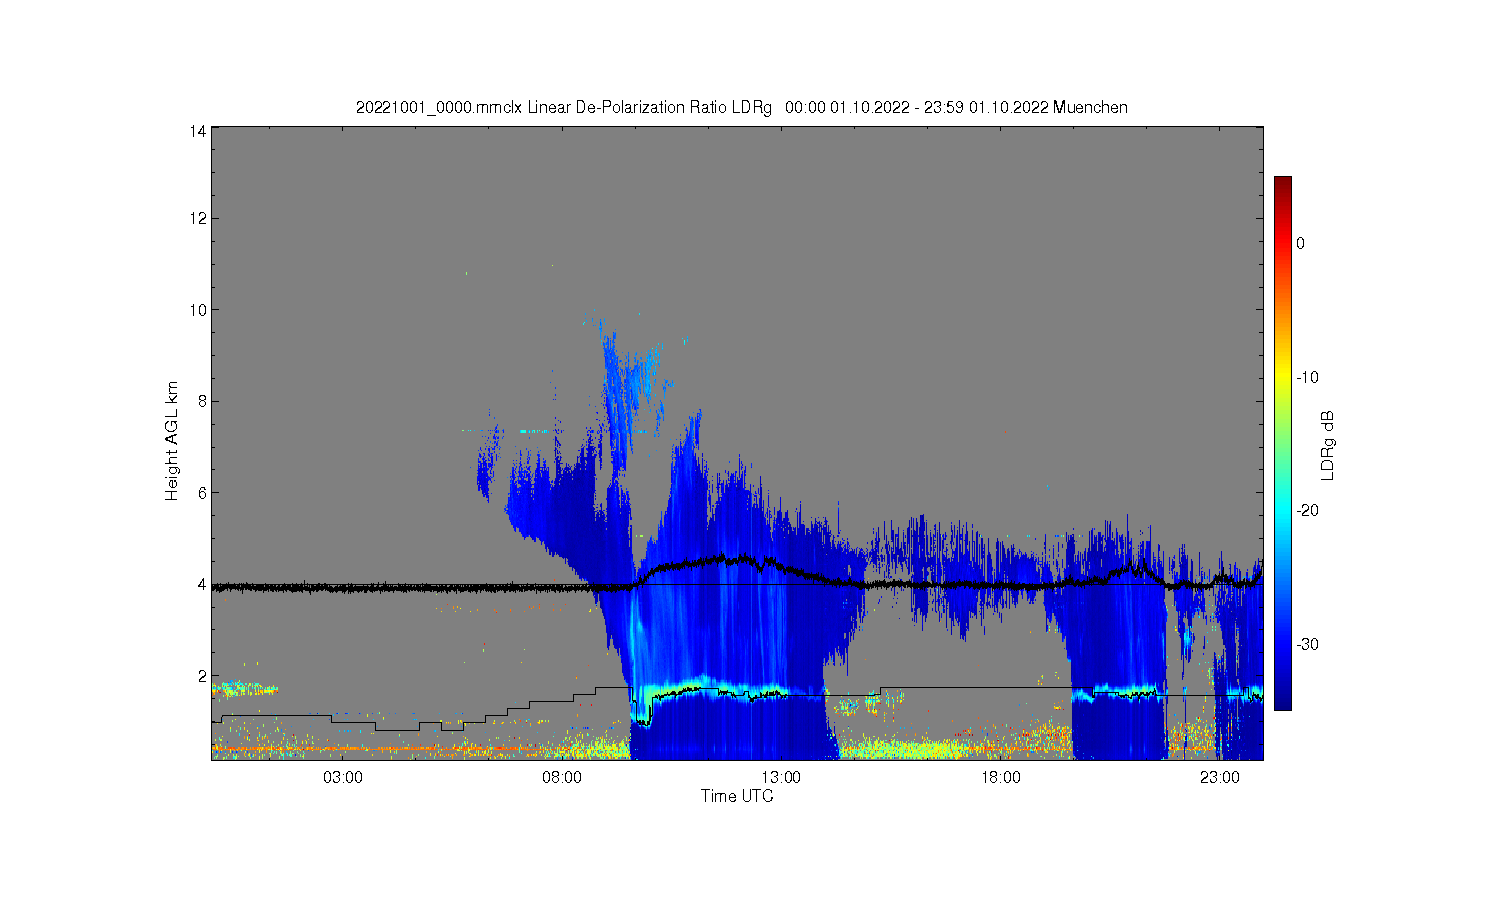Click the colorbar tick label -30
This screenshot has height=900, width=1500.
pyautogui.click(x=1307, y=644)
